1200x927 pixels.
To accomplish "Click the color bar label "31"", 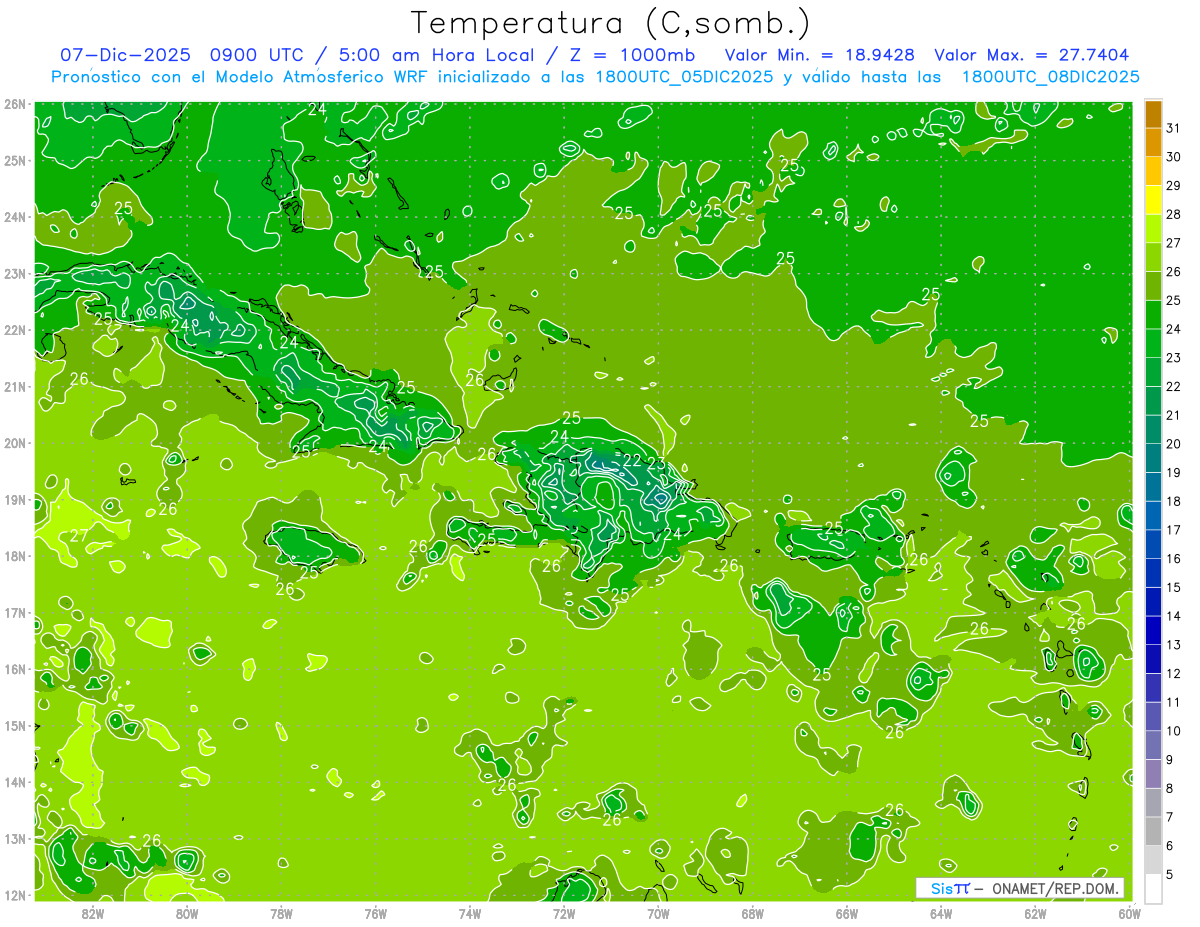I will [x=1173, y=128].
